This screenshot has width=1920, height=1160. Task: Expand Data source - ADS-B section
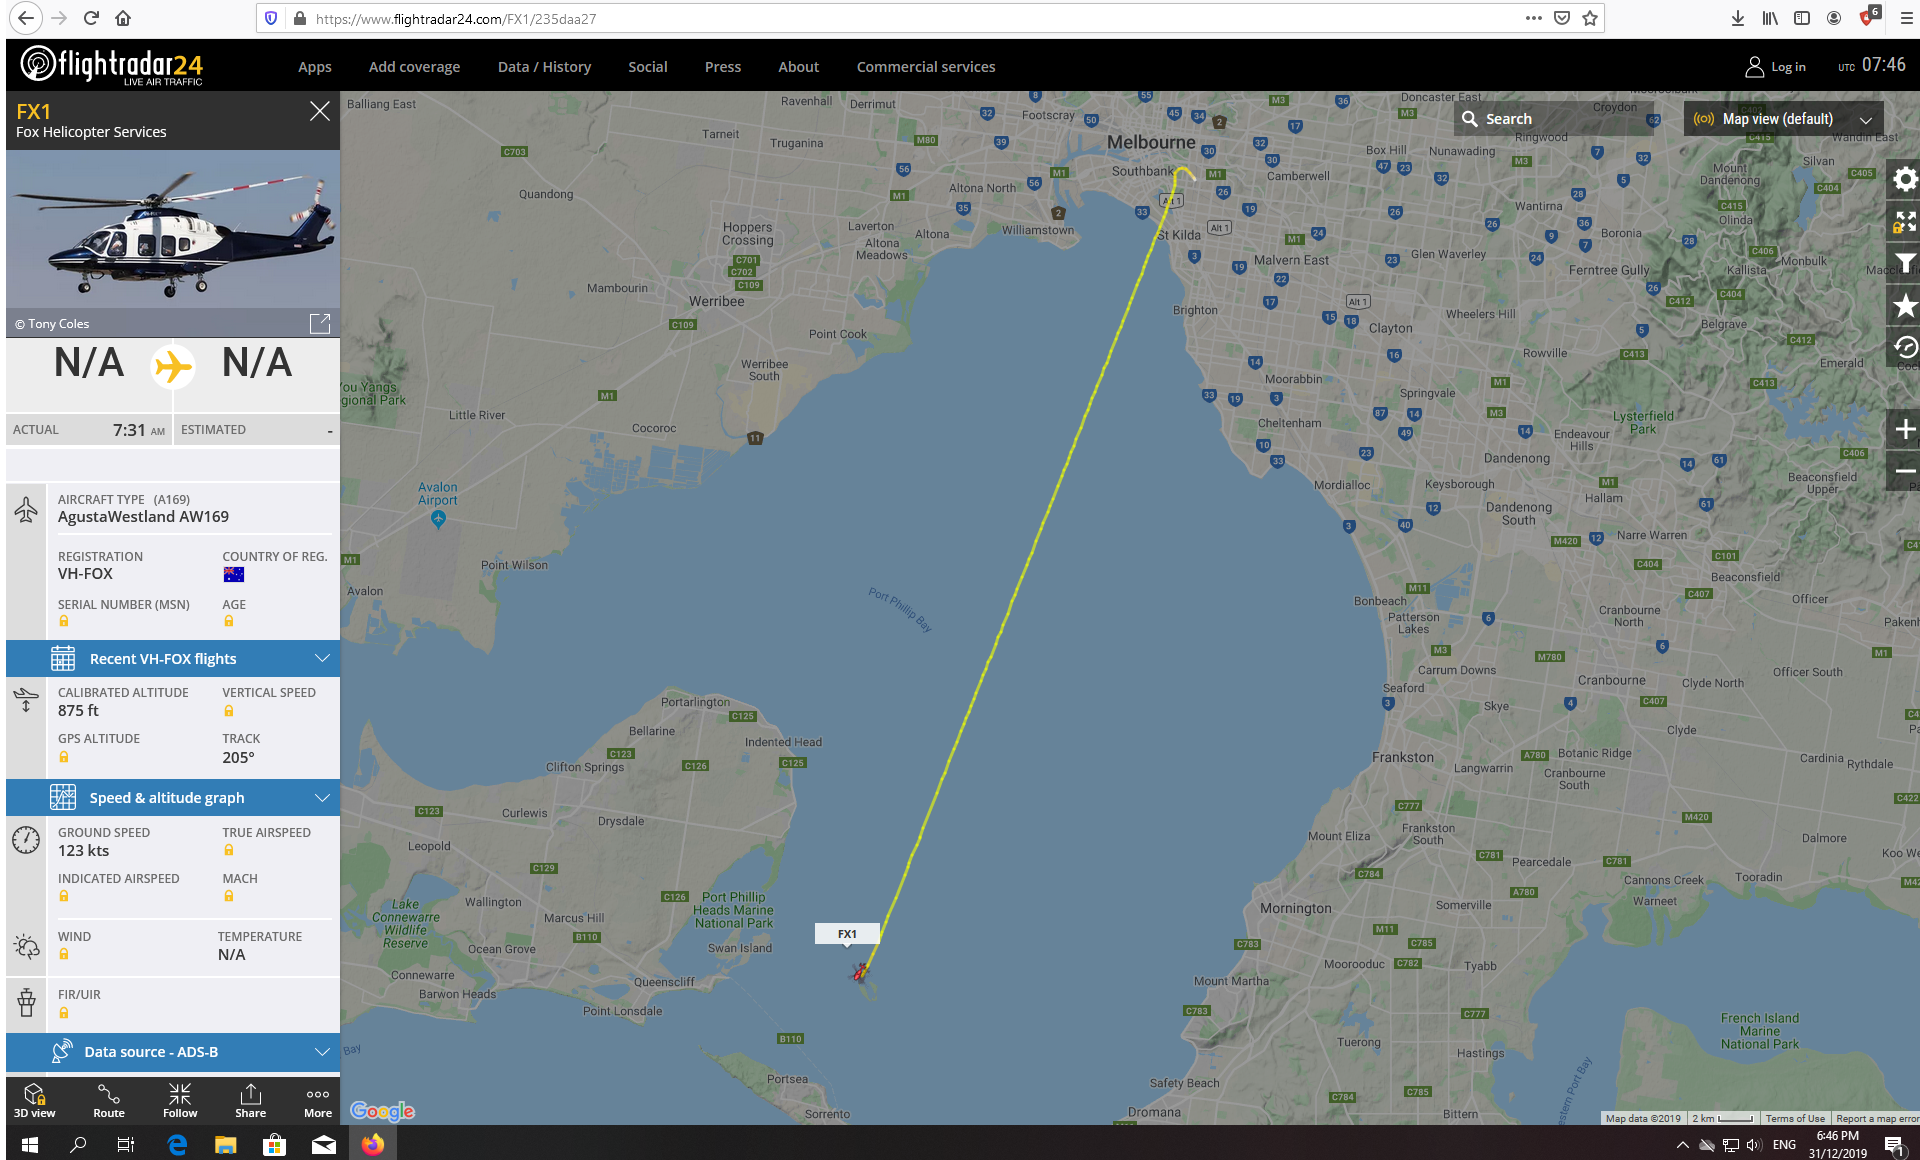173,1052
